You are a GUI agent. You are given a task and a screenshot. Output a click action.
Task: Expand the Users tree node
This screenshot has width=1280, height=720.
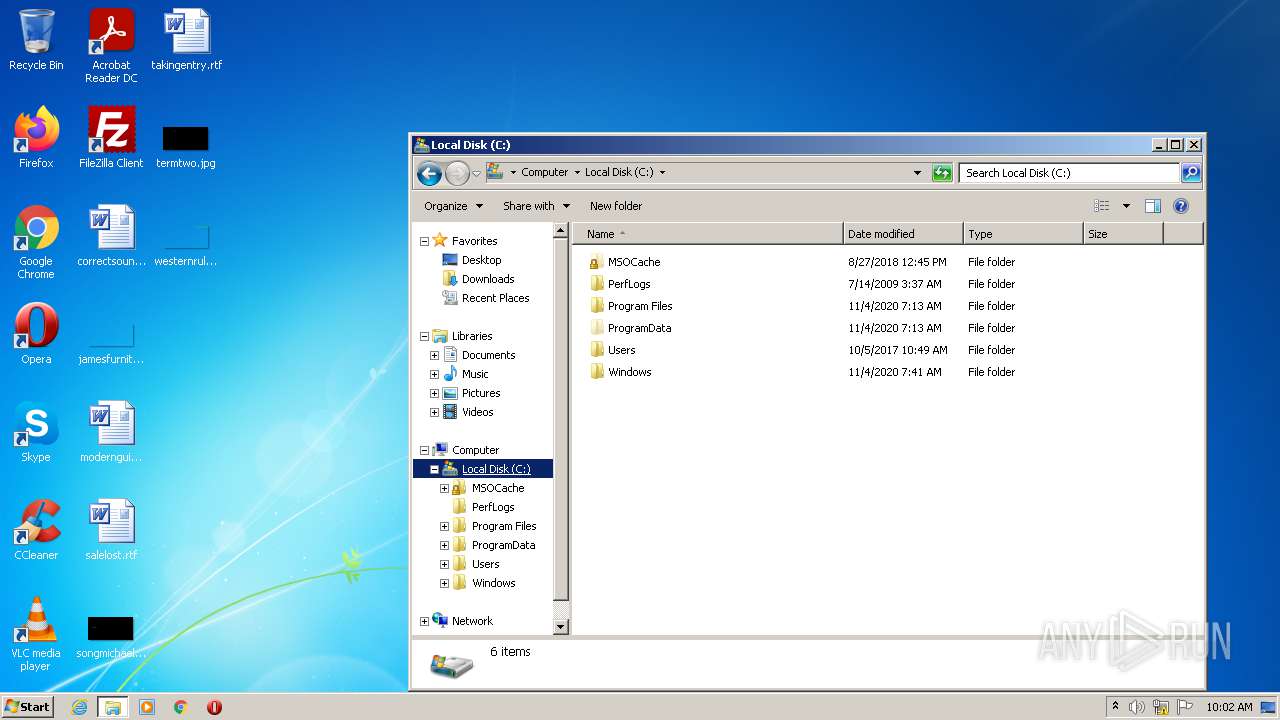[444, 564]
